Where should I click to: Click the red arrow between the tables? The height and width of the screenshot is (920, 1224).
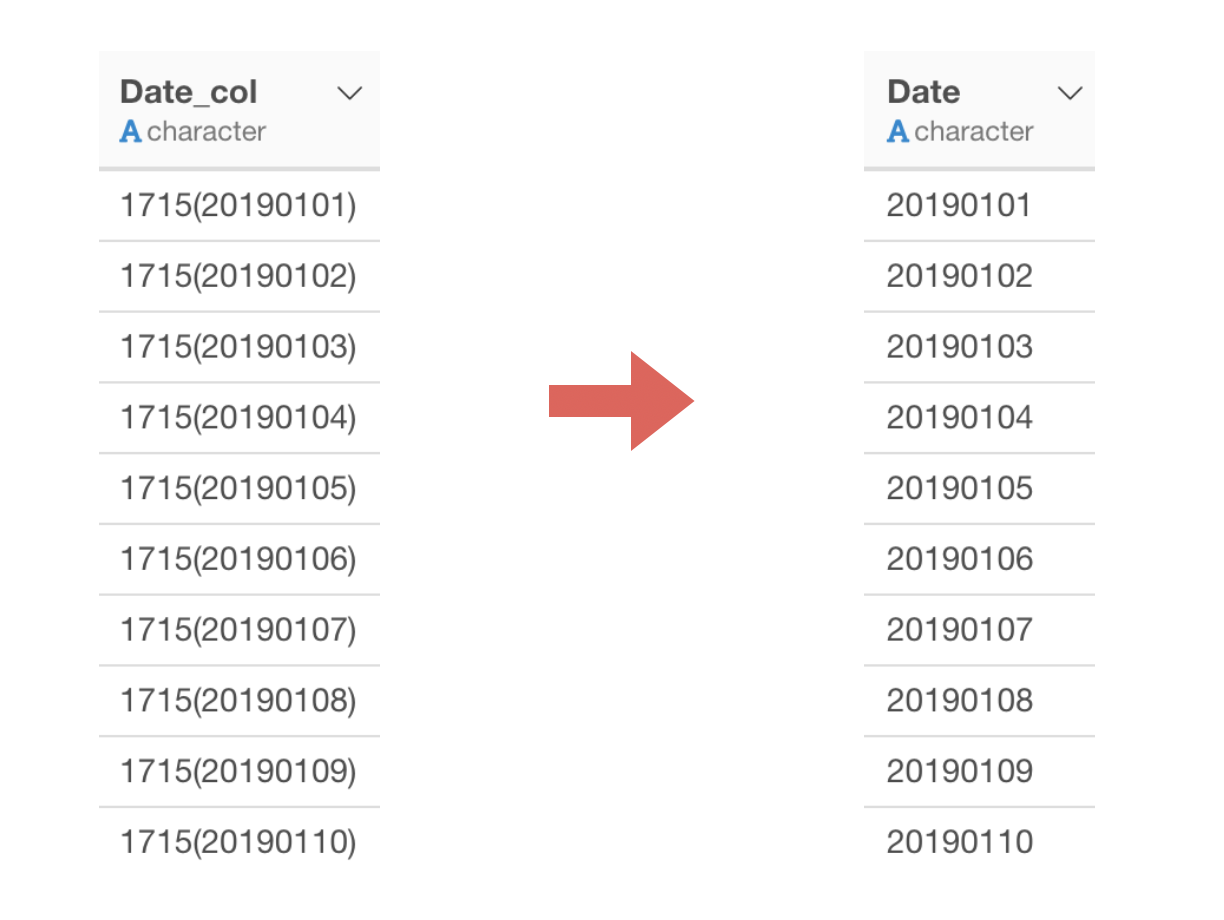(x=621, y=401)
